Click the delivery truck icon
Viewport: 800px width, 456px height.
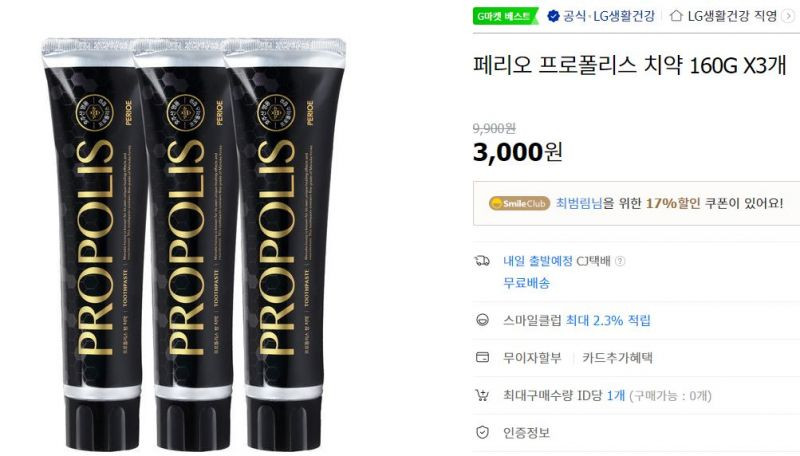482,261
